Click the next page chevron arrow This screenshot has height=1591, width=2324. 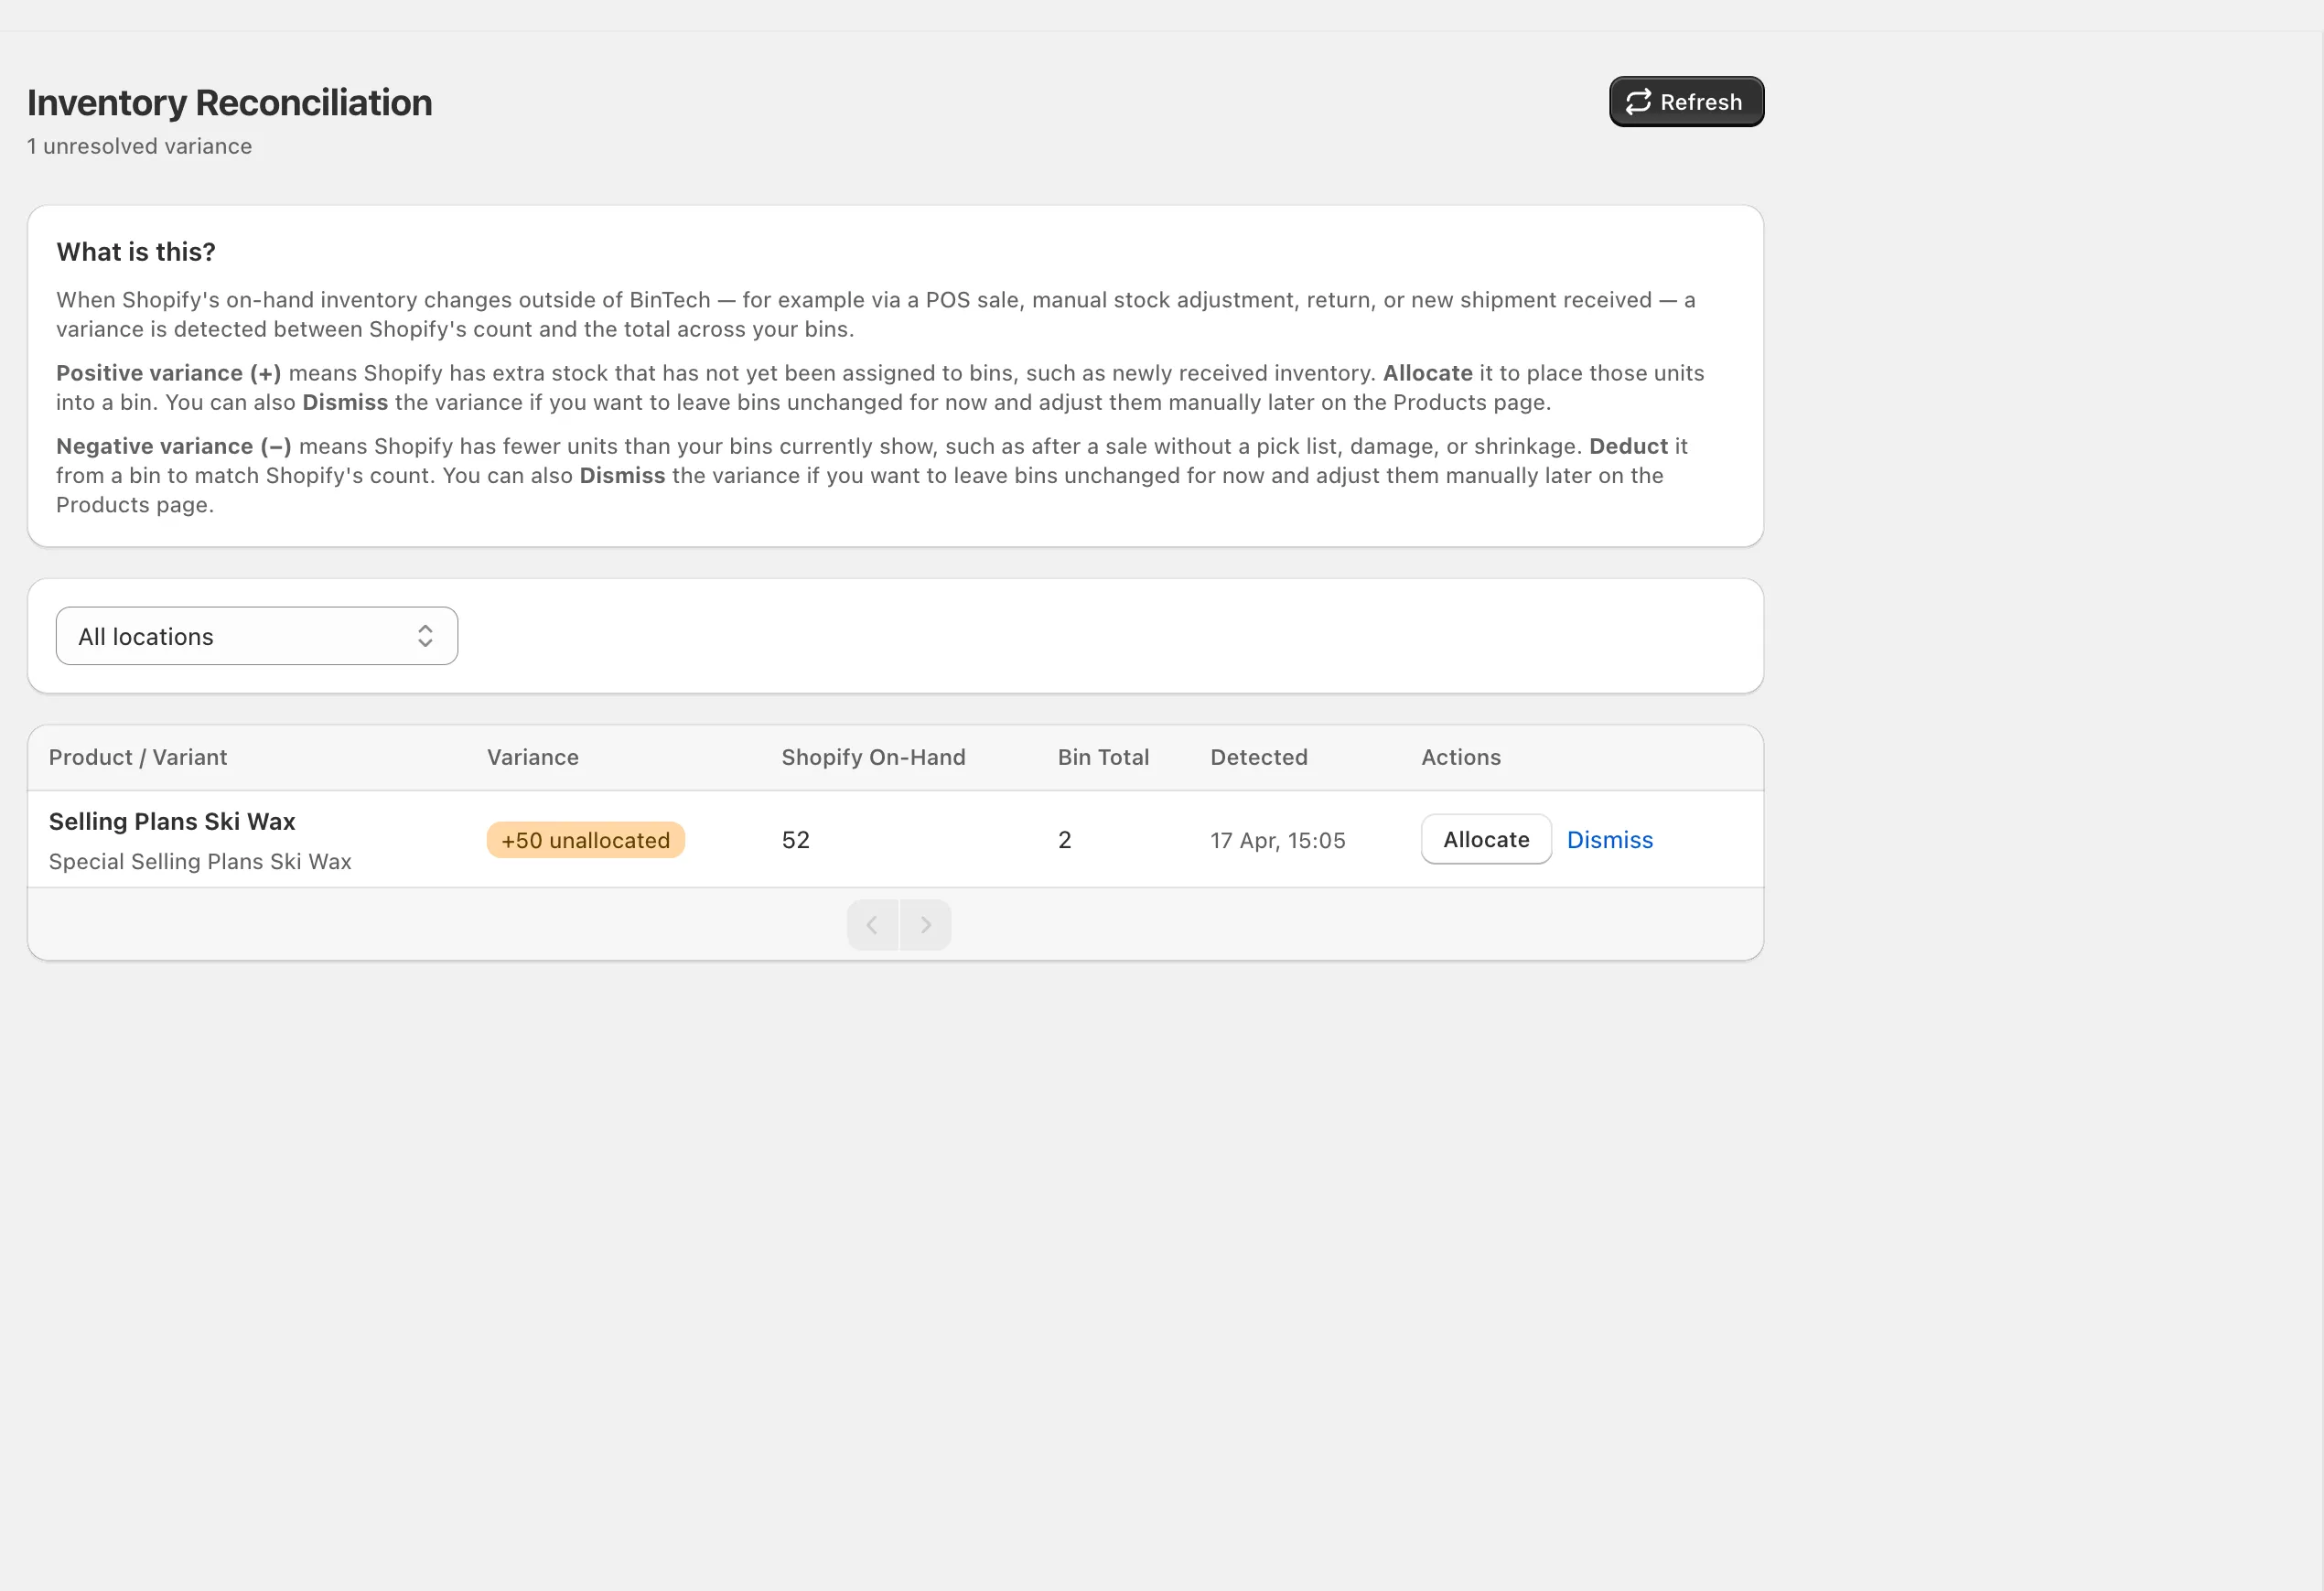coord(925,924)
